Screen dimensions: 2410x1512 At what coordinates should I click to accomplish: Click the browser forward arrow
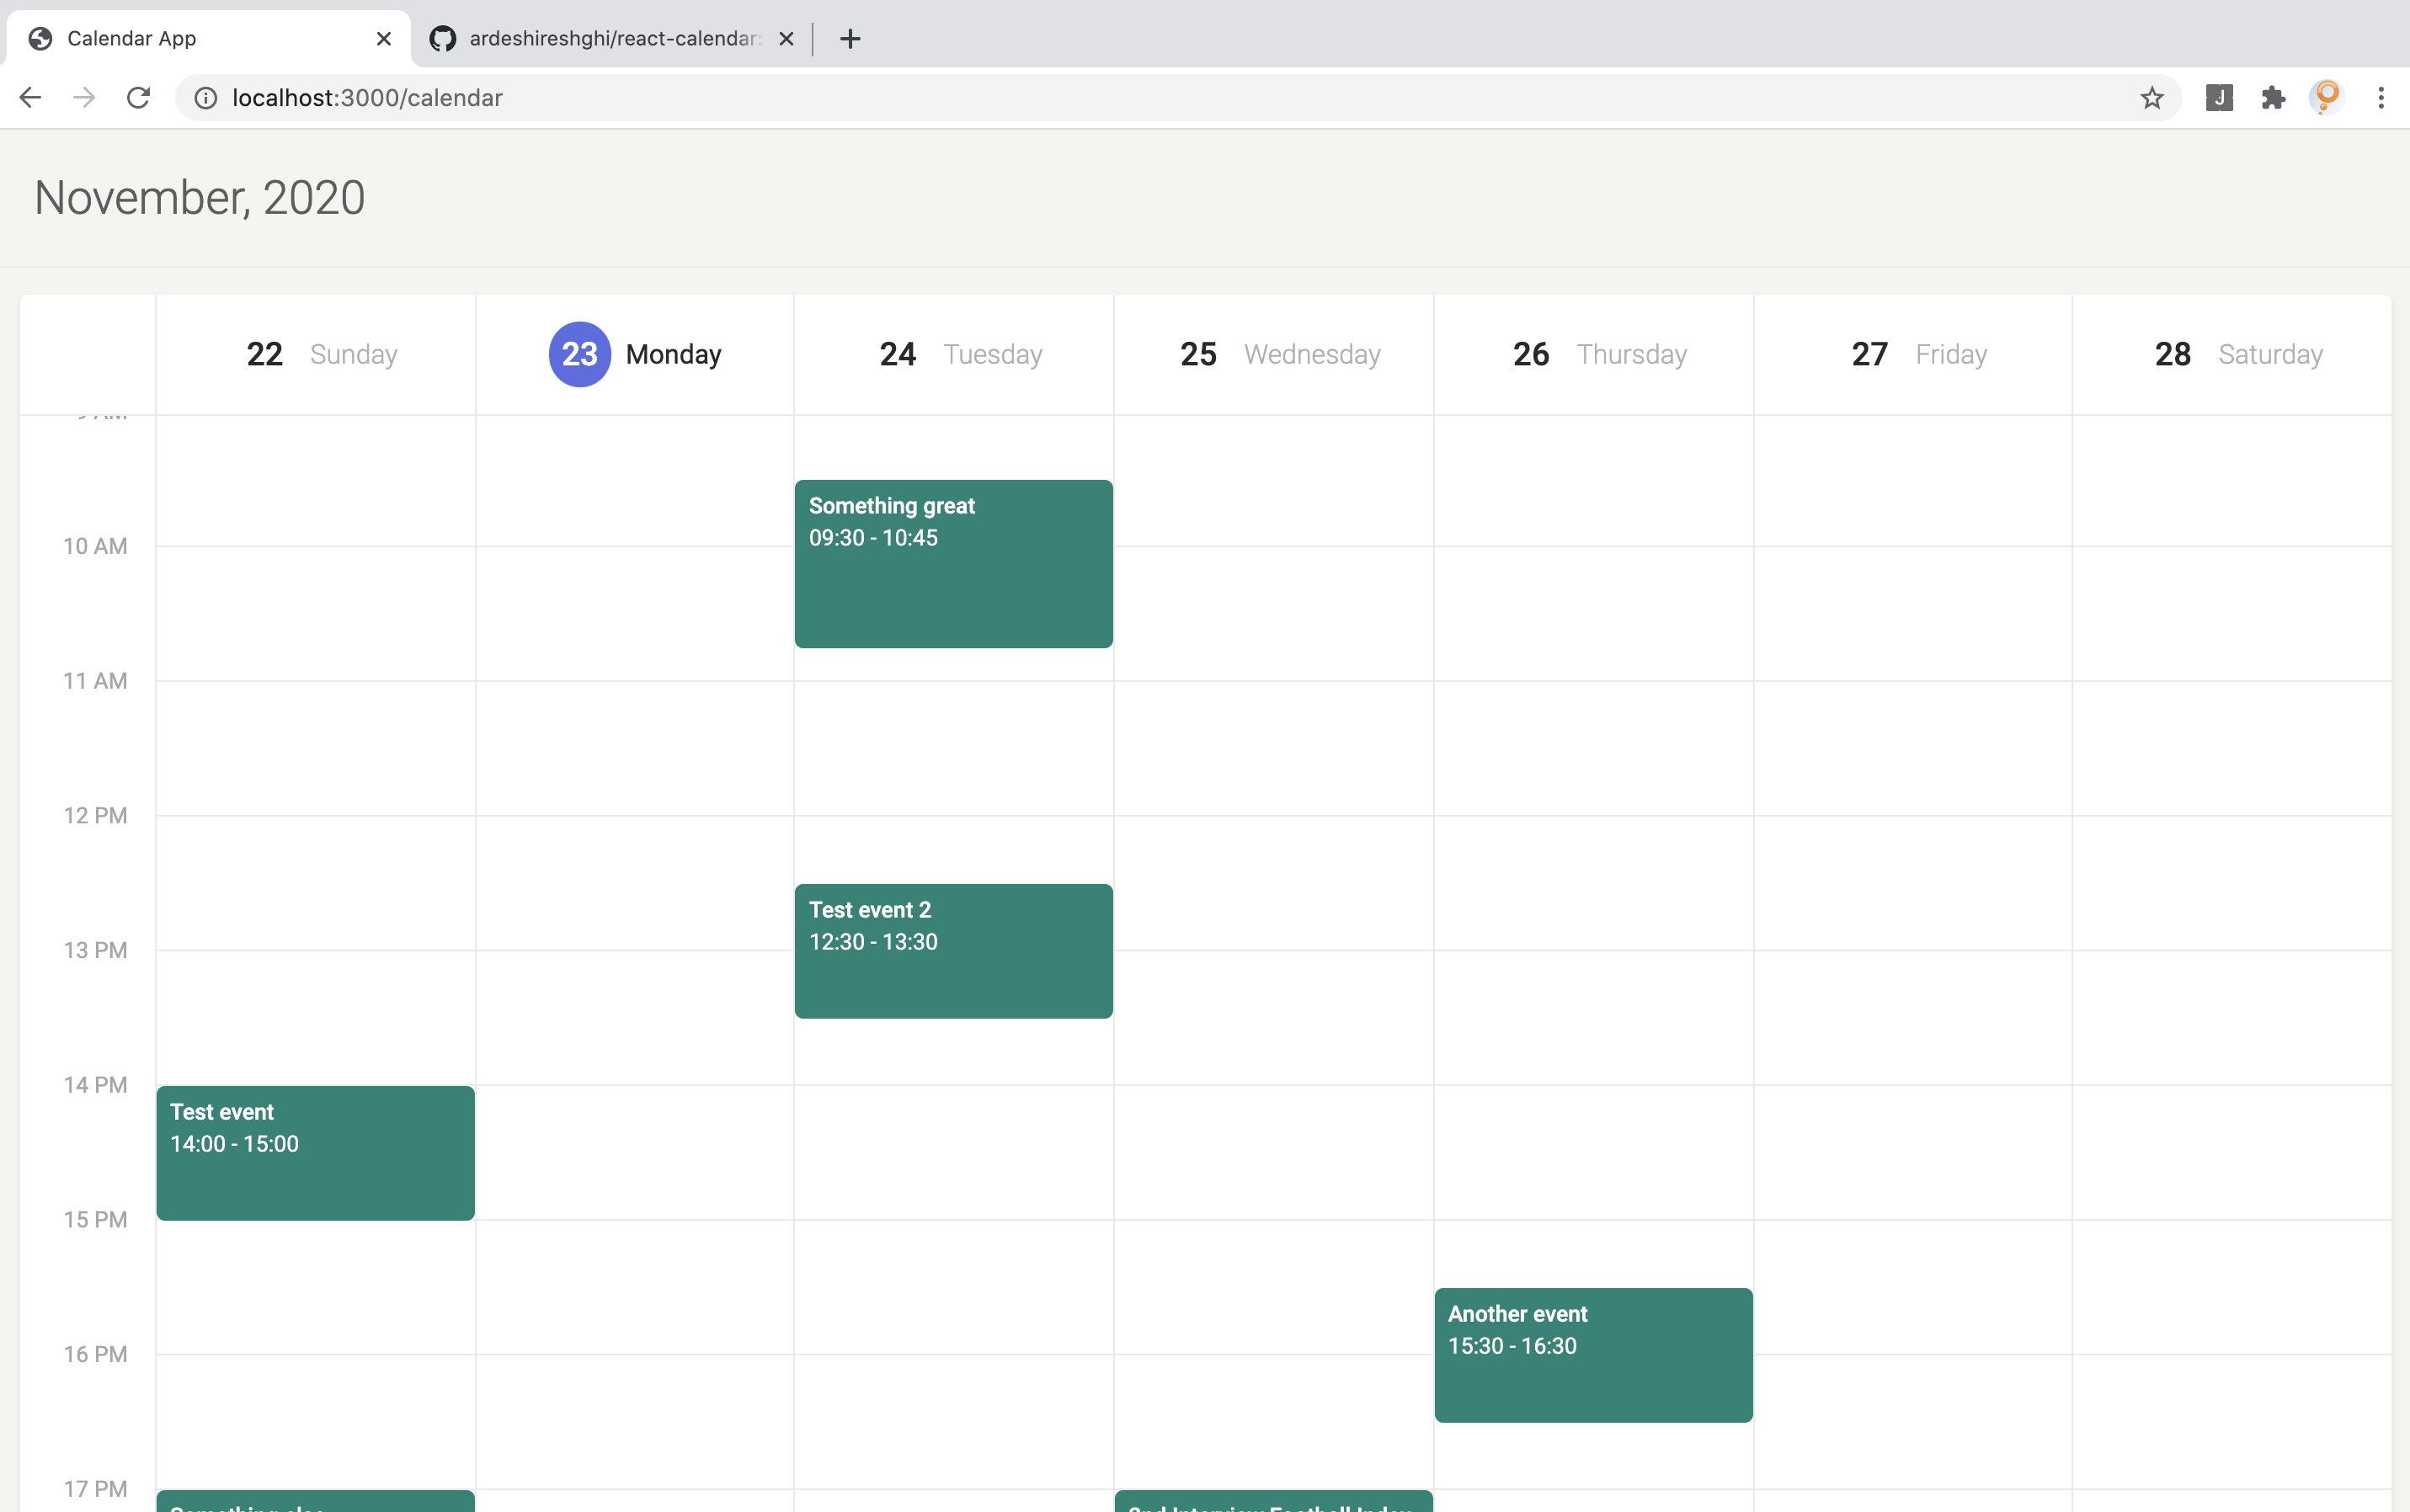[x=85, y=97]
